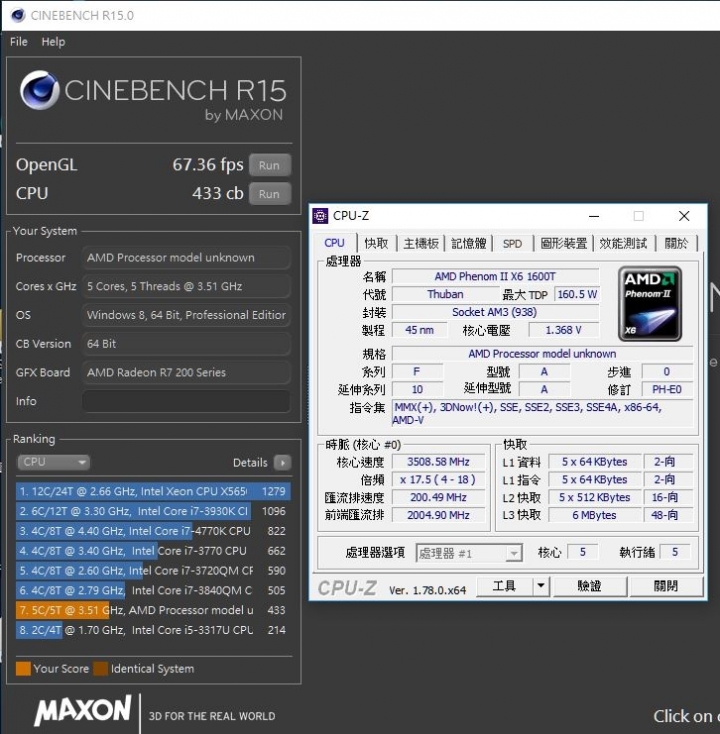This screenshot has width=720, height=734.
Task: Click the Socket AM3 (938) package value
Action: [x=495, y=312]
